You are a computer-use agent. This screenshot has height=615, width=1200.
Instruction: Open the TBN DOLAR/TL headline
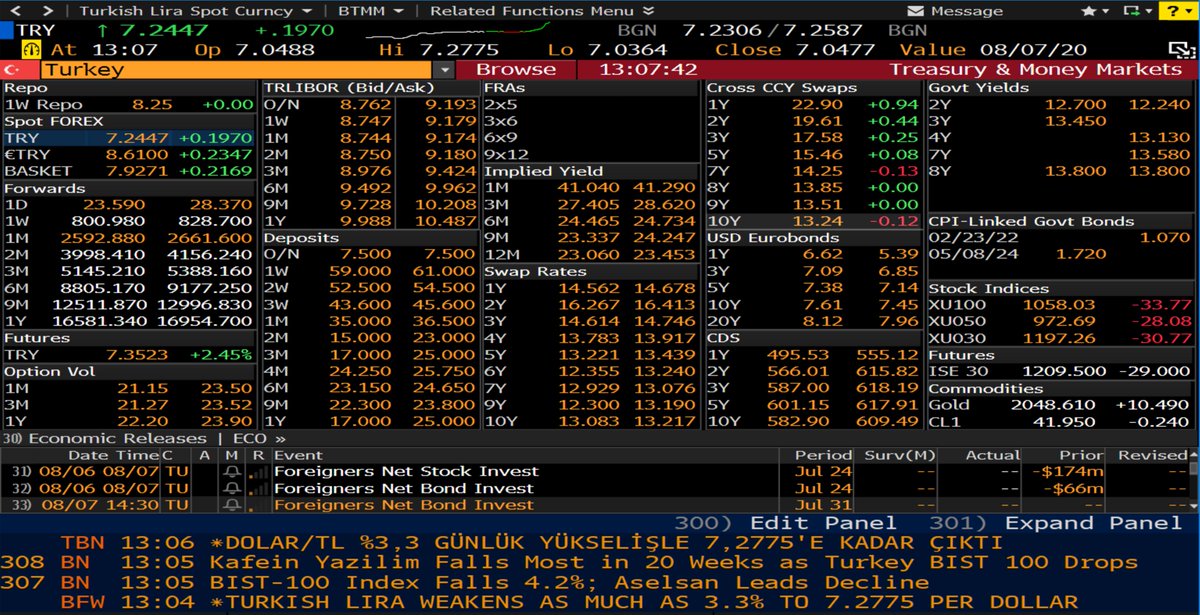pyautogui.click(x=531, y=543)
